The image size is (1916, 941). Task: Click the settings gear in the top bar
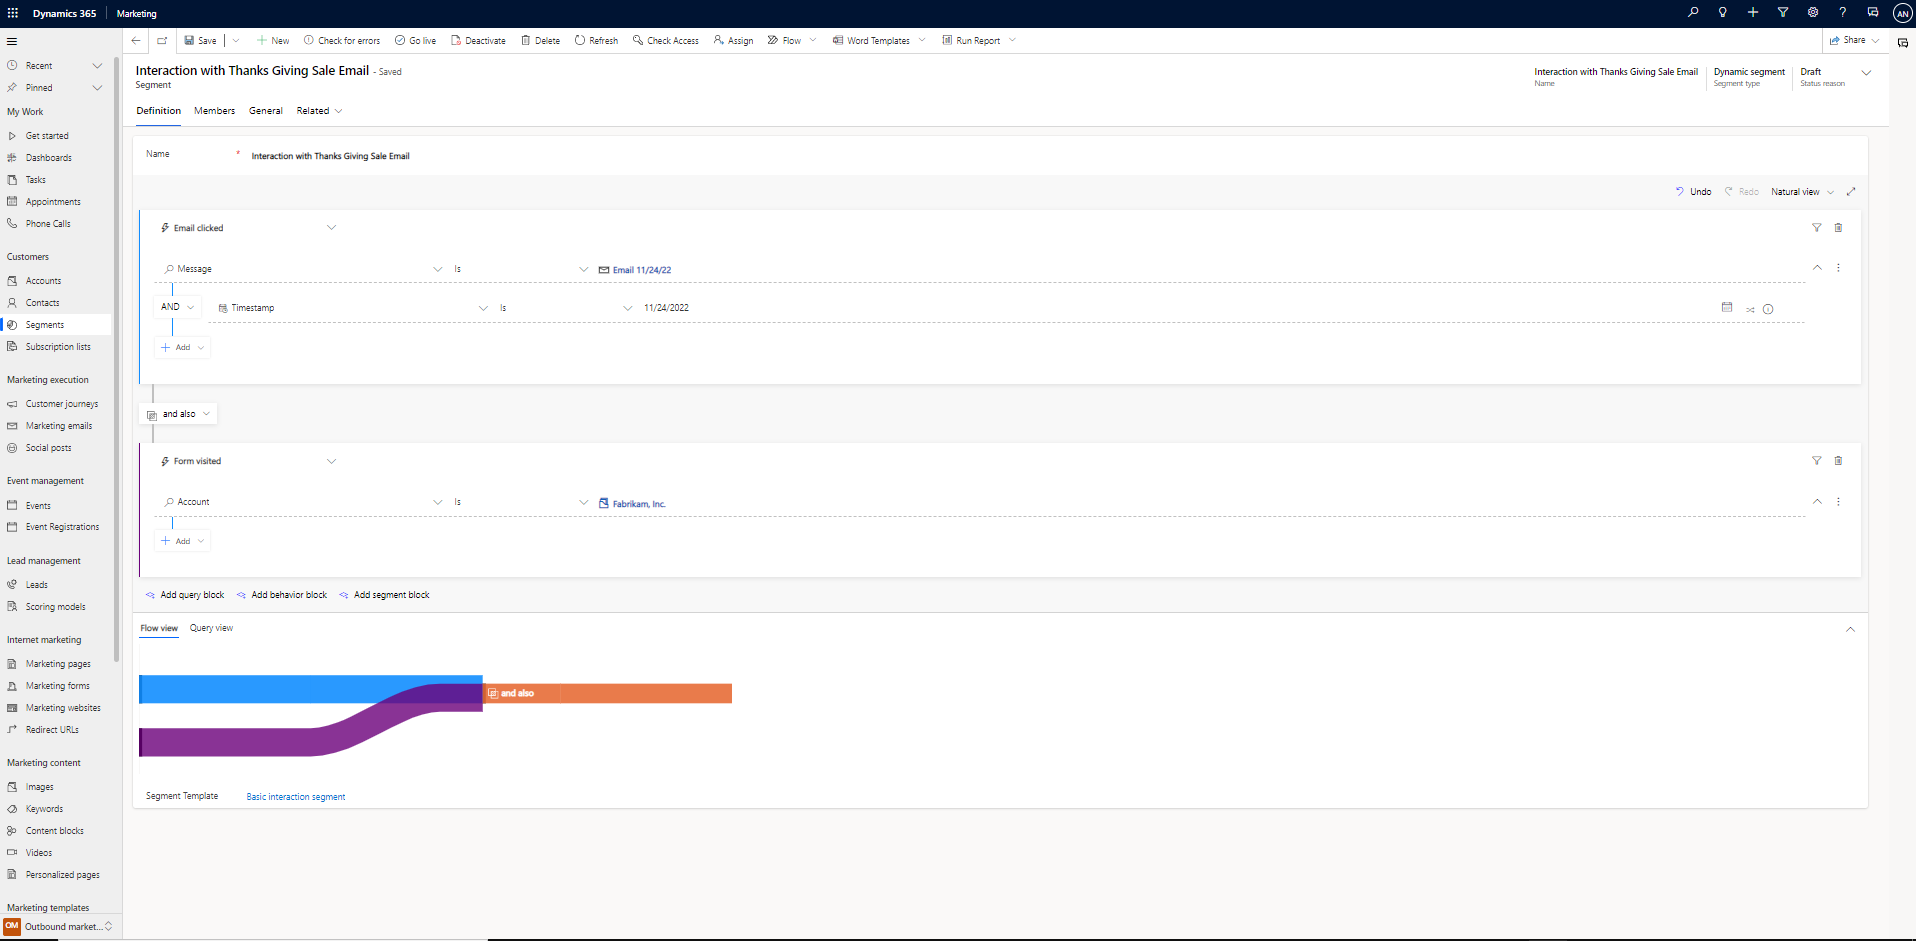point(1813,12)
